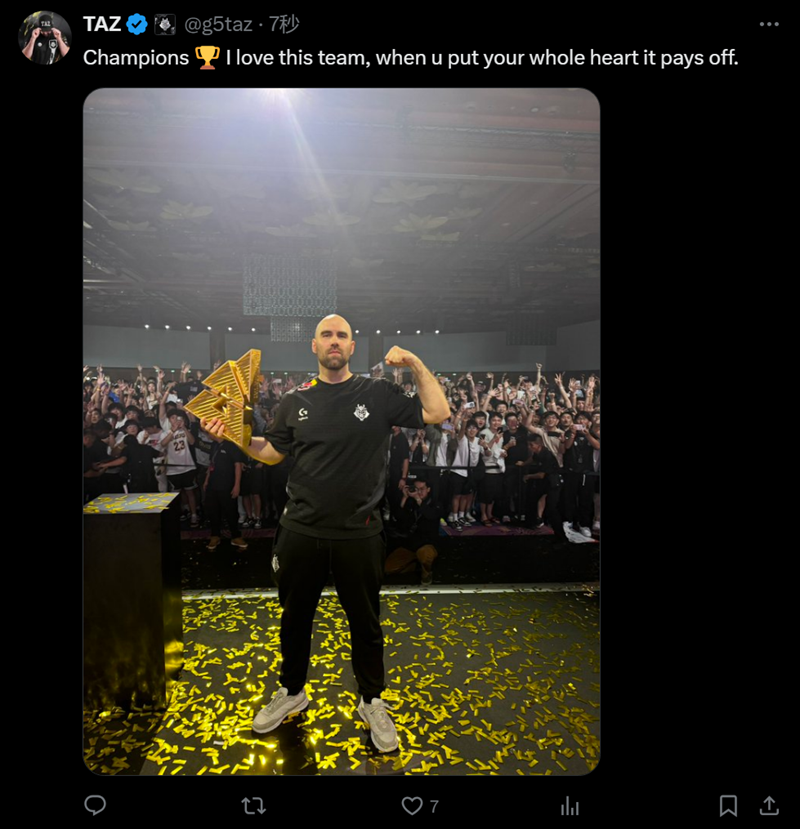The image size is (800, 829).
Task: Open TAZ's profile avatar picture
Action: coord(44,38)
